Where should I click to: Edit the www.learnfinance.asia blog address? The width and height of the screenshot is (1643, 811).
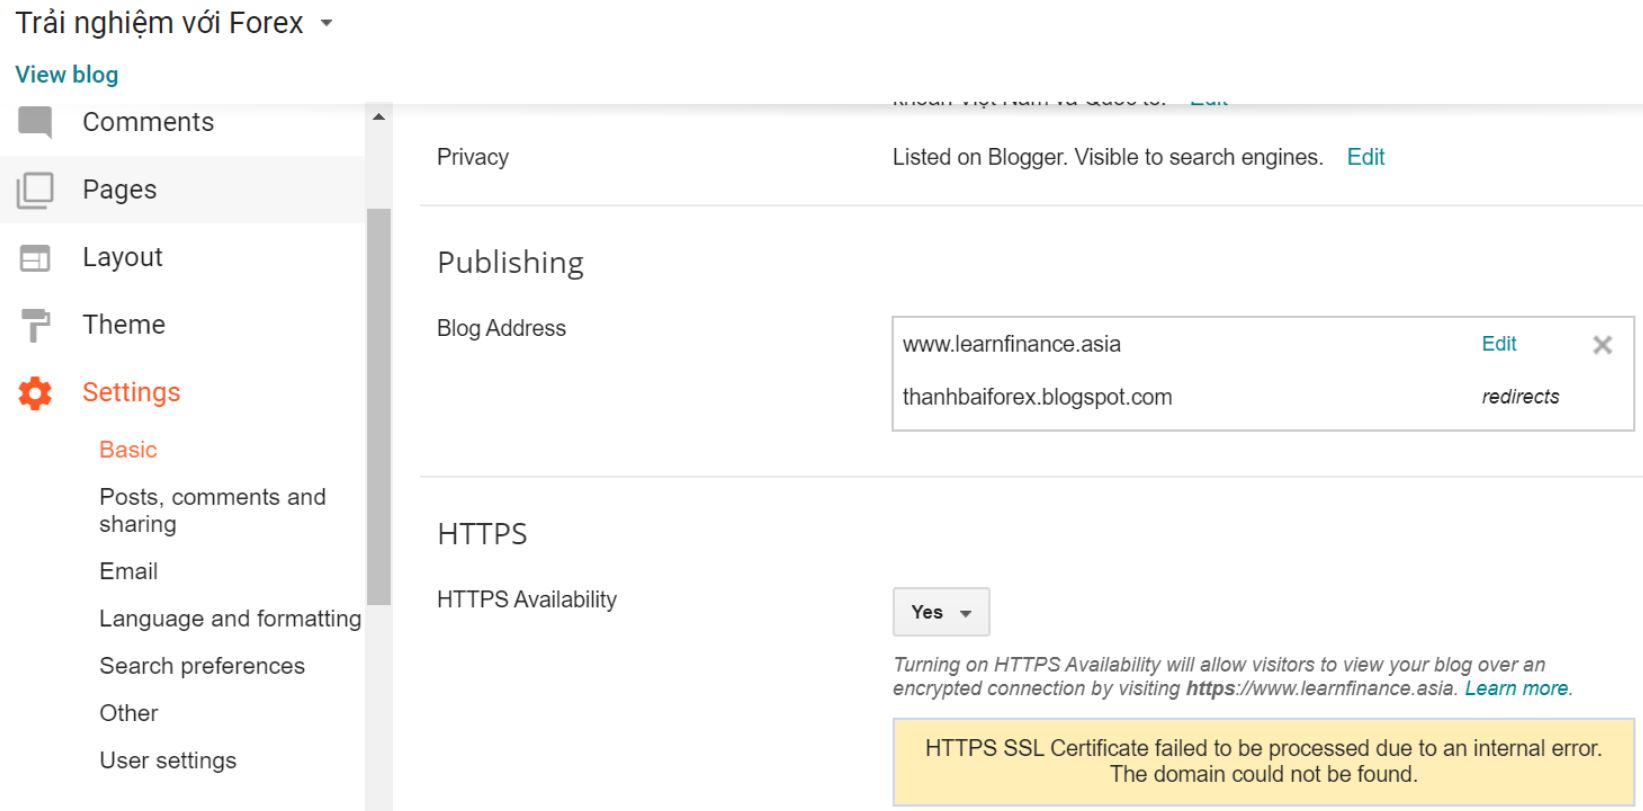click(x=1498, y=344)
